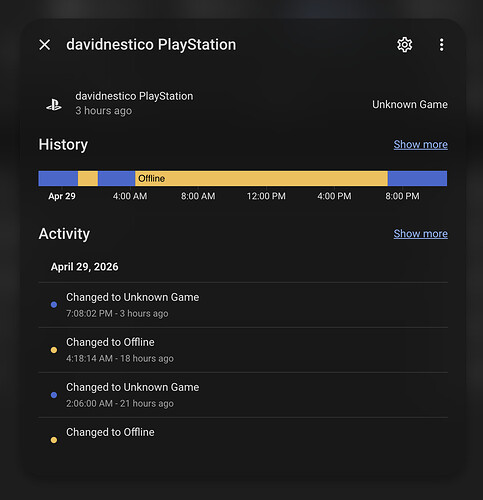The height and width of the screenshot is (500, 483).
Task: Open the three-dot overflow menu
Action: click(x=441, y=45)
